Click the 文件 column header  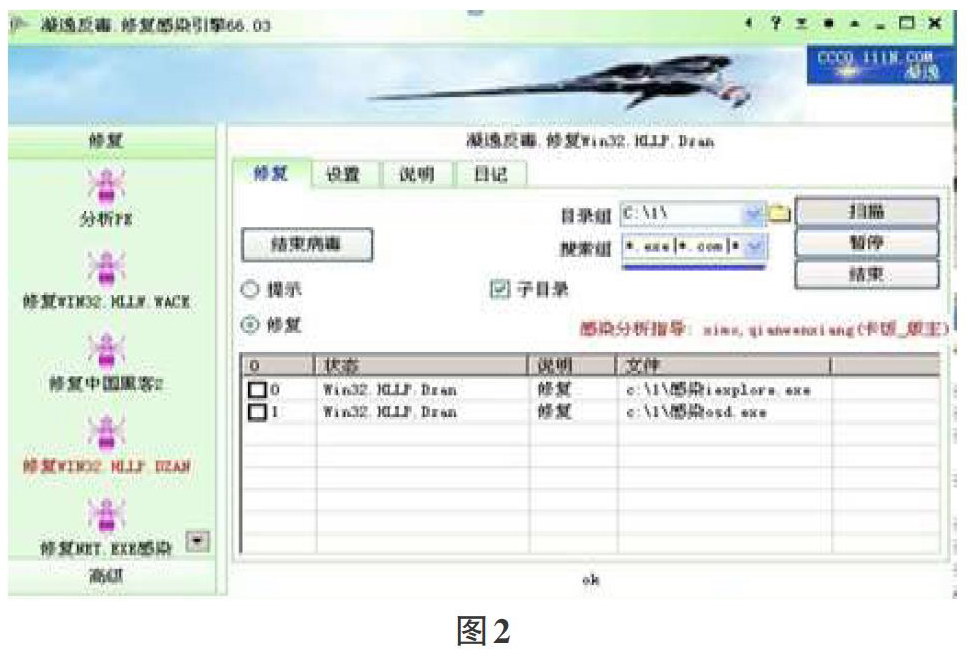[x=724, y=366]
